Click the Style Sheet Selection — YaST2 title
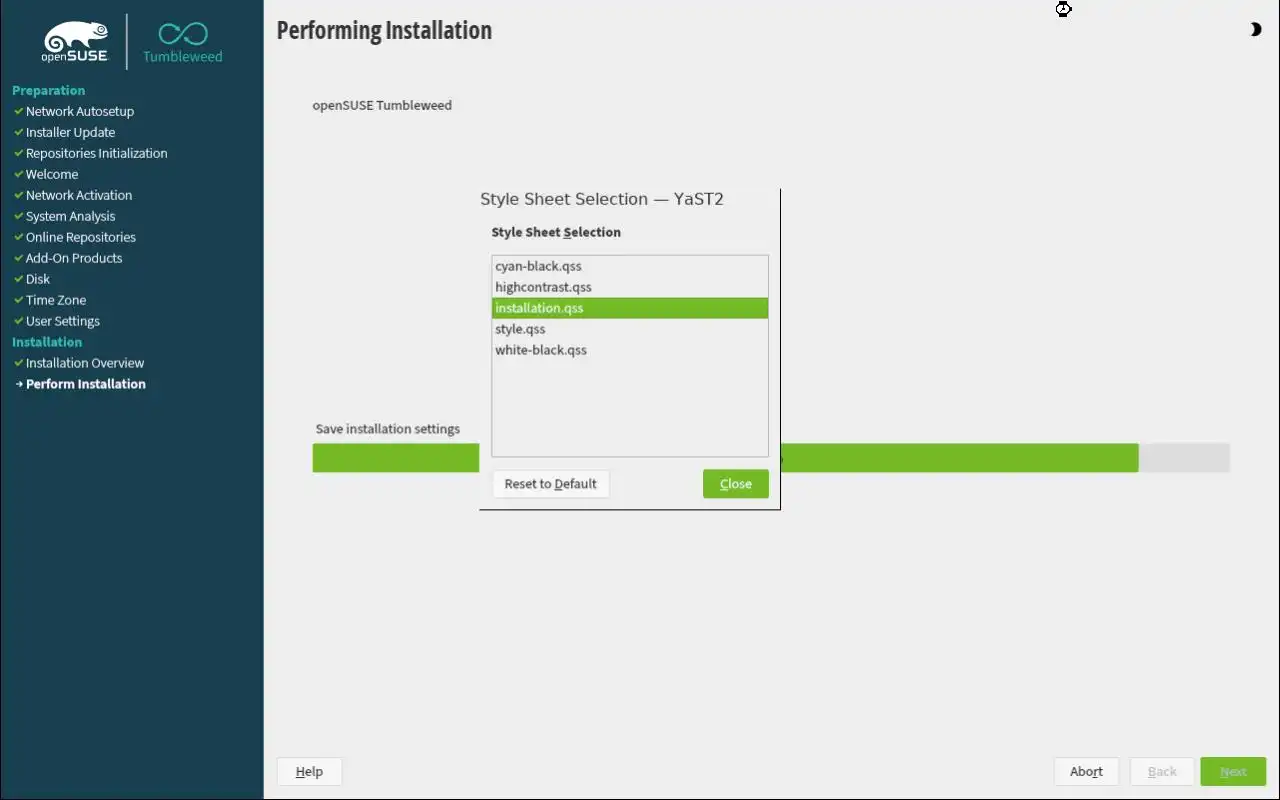1280x800 pixels. coord(602,199)
